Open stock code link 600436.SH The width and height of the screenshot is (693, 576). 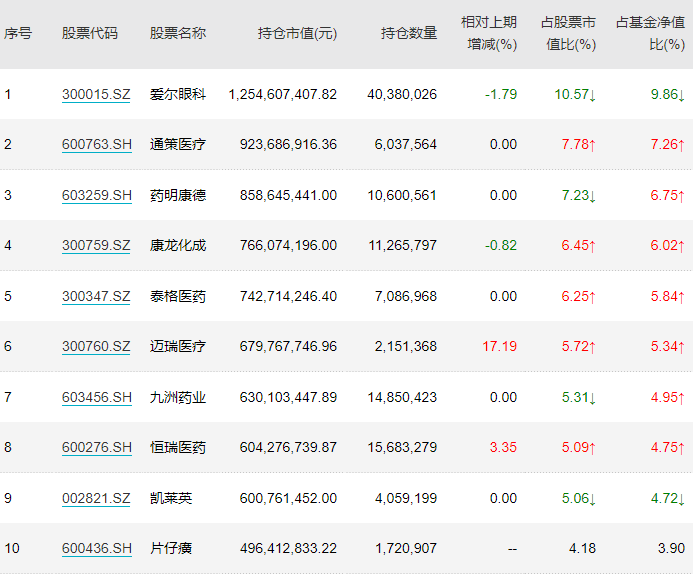pyautogui.click(x=96, y=548)
